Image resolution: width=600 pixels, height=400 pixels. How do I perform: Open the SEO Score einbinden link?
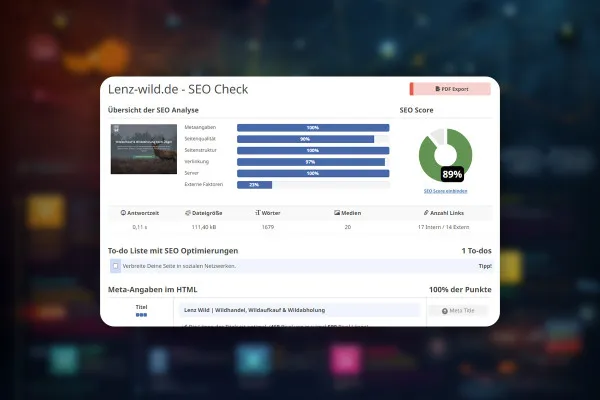click(445, 191)
